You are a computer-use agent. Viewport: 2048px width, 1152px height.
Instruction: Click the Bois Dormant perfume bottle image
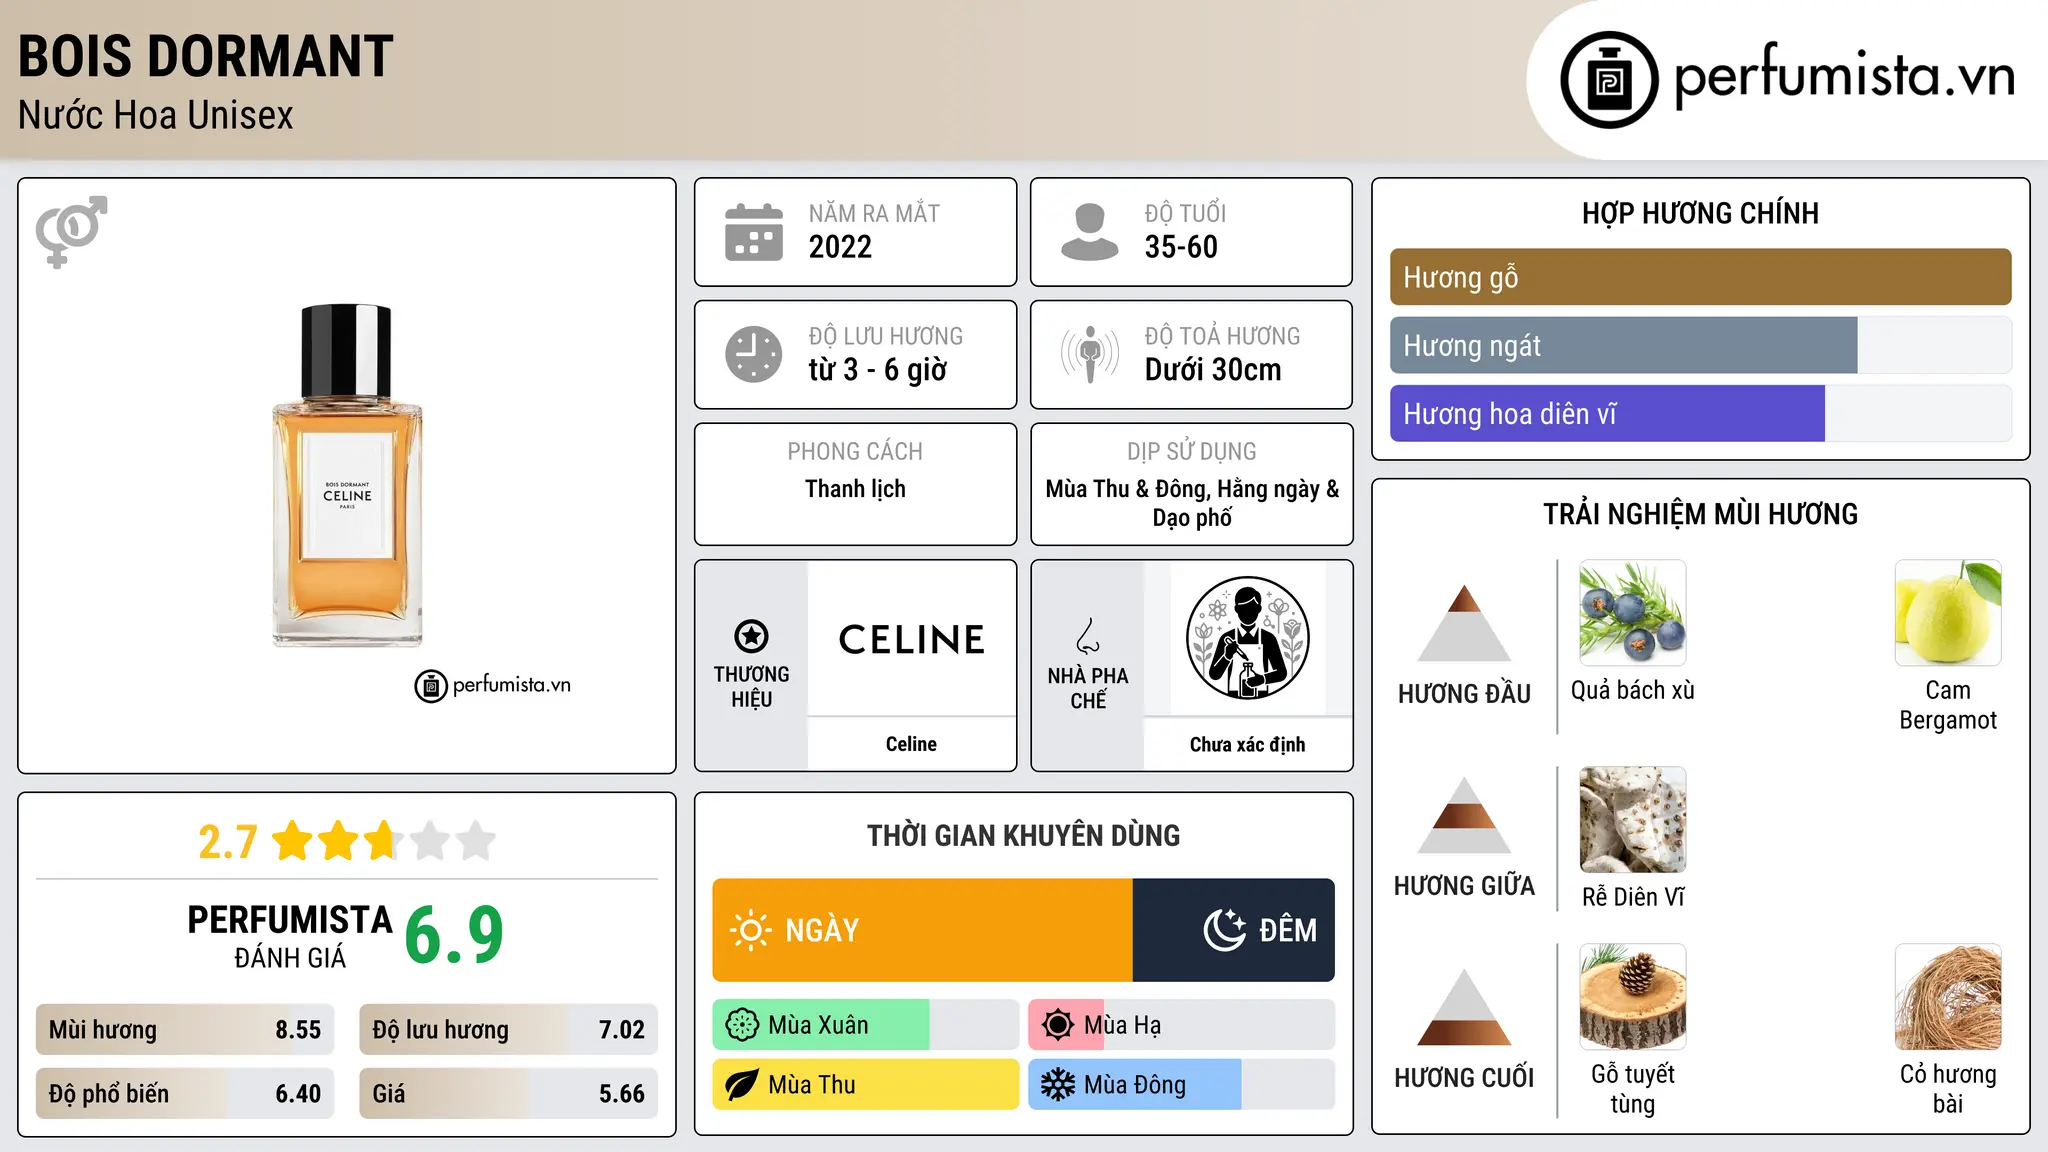click(x=347, y=475)
